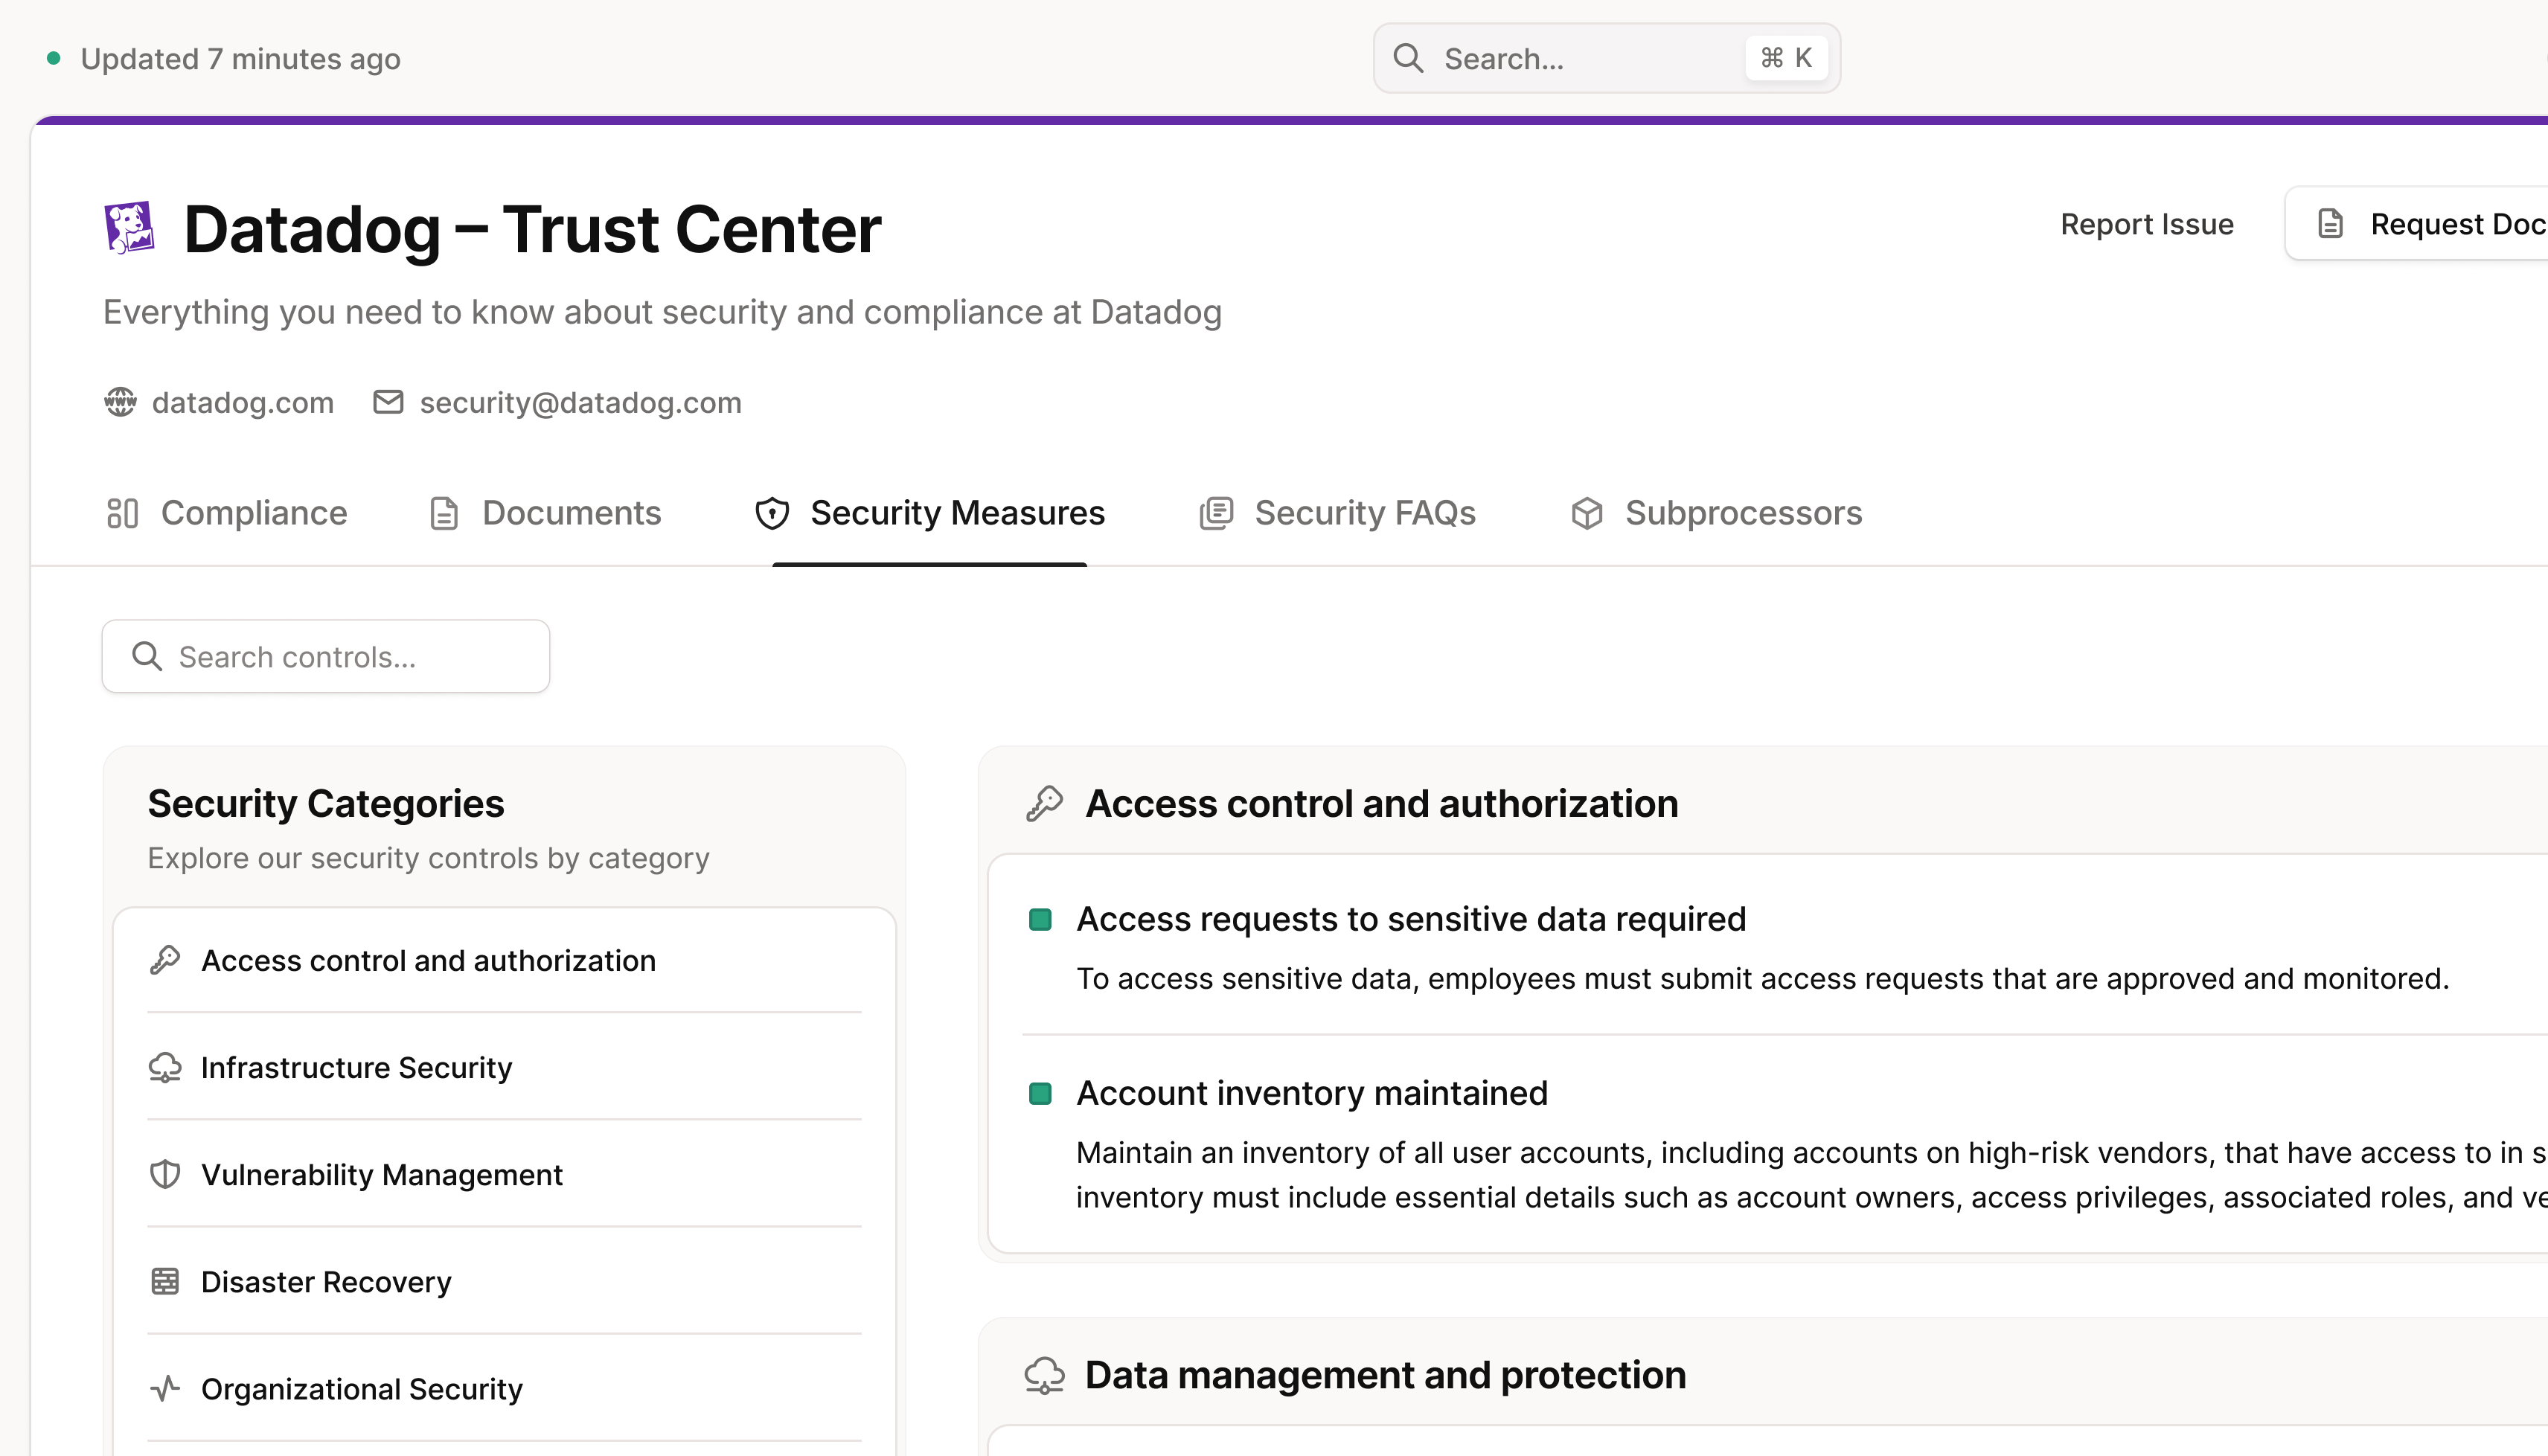The width and height of the screenshot is (2548, 1456).
Task: Click the pulse icon beside Organizational Security
Action: pos(165,1388)
